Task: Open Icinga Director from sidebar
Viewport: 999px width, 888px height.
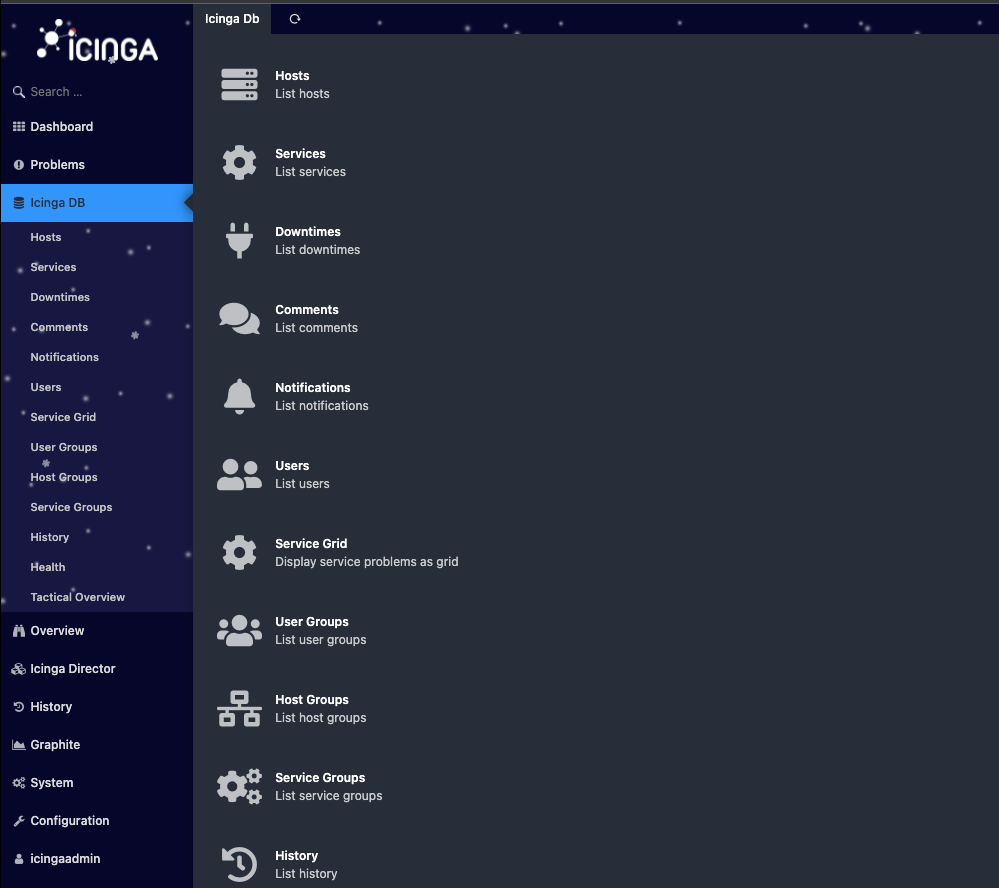Action: [73, 668]
